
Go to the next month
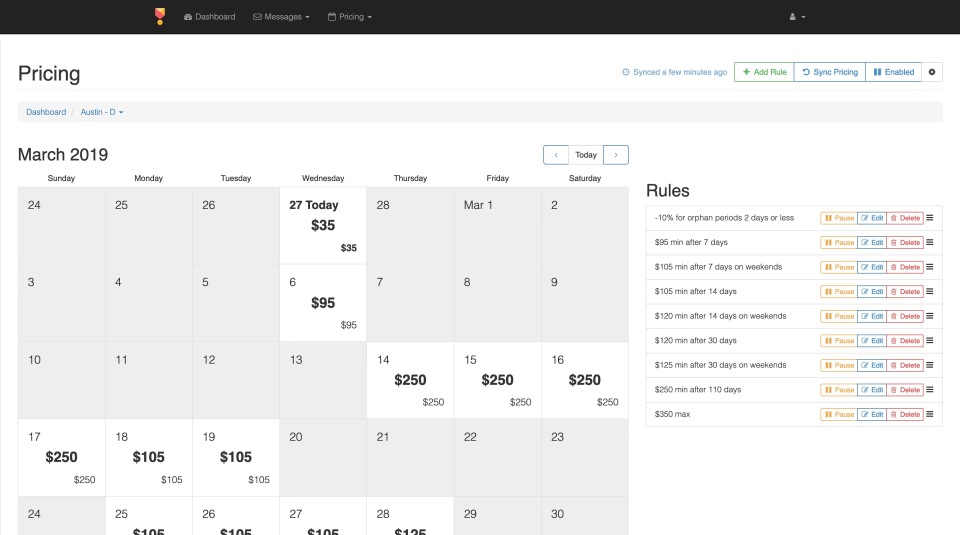click(x=616, y=155)
